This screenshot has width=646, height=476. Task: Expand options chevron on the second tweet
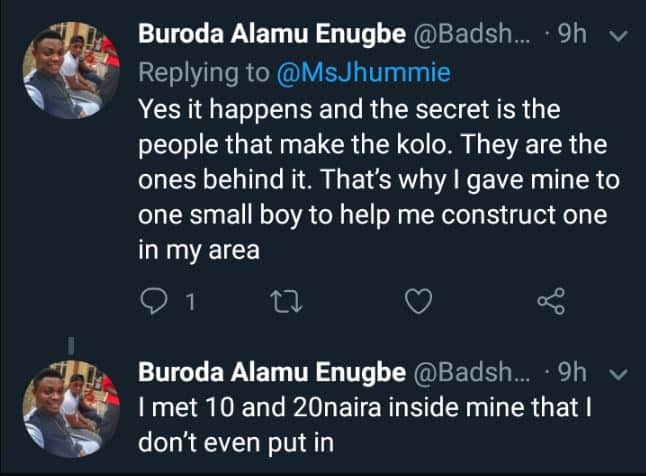(616, 375)
